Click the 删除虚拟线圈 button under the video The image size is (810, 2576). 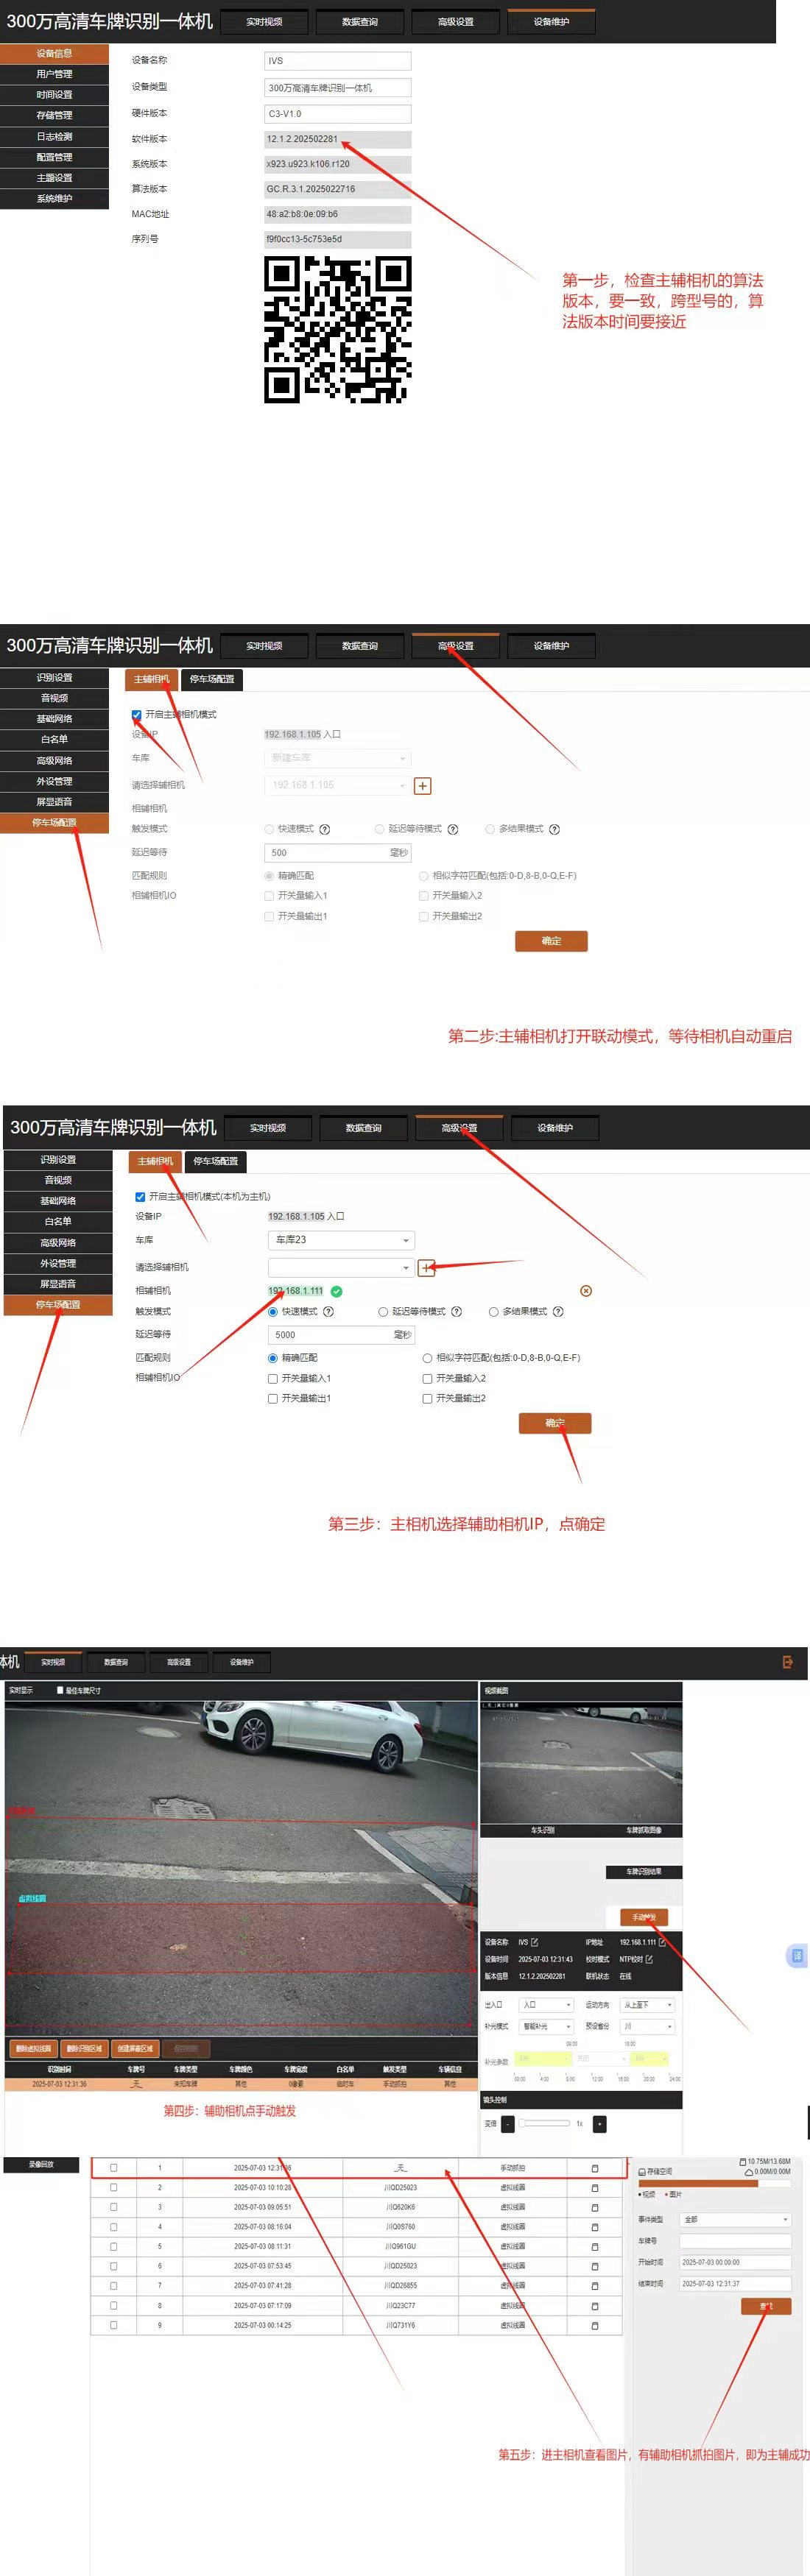33,2048
